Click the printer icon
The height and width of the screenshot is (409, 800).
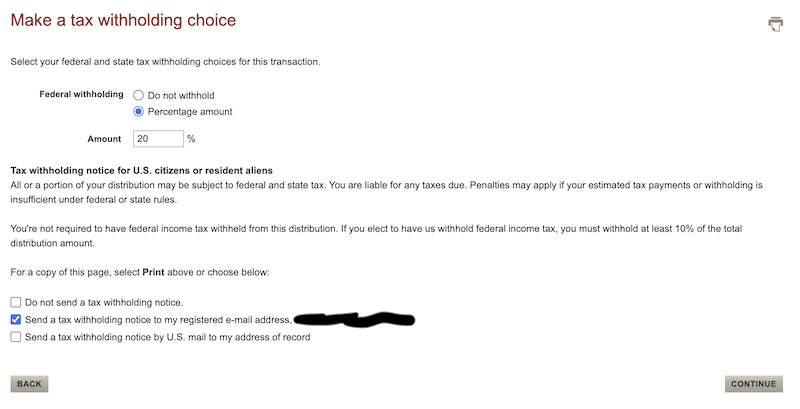click(x=775, y=24)
